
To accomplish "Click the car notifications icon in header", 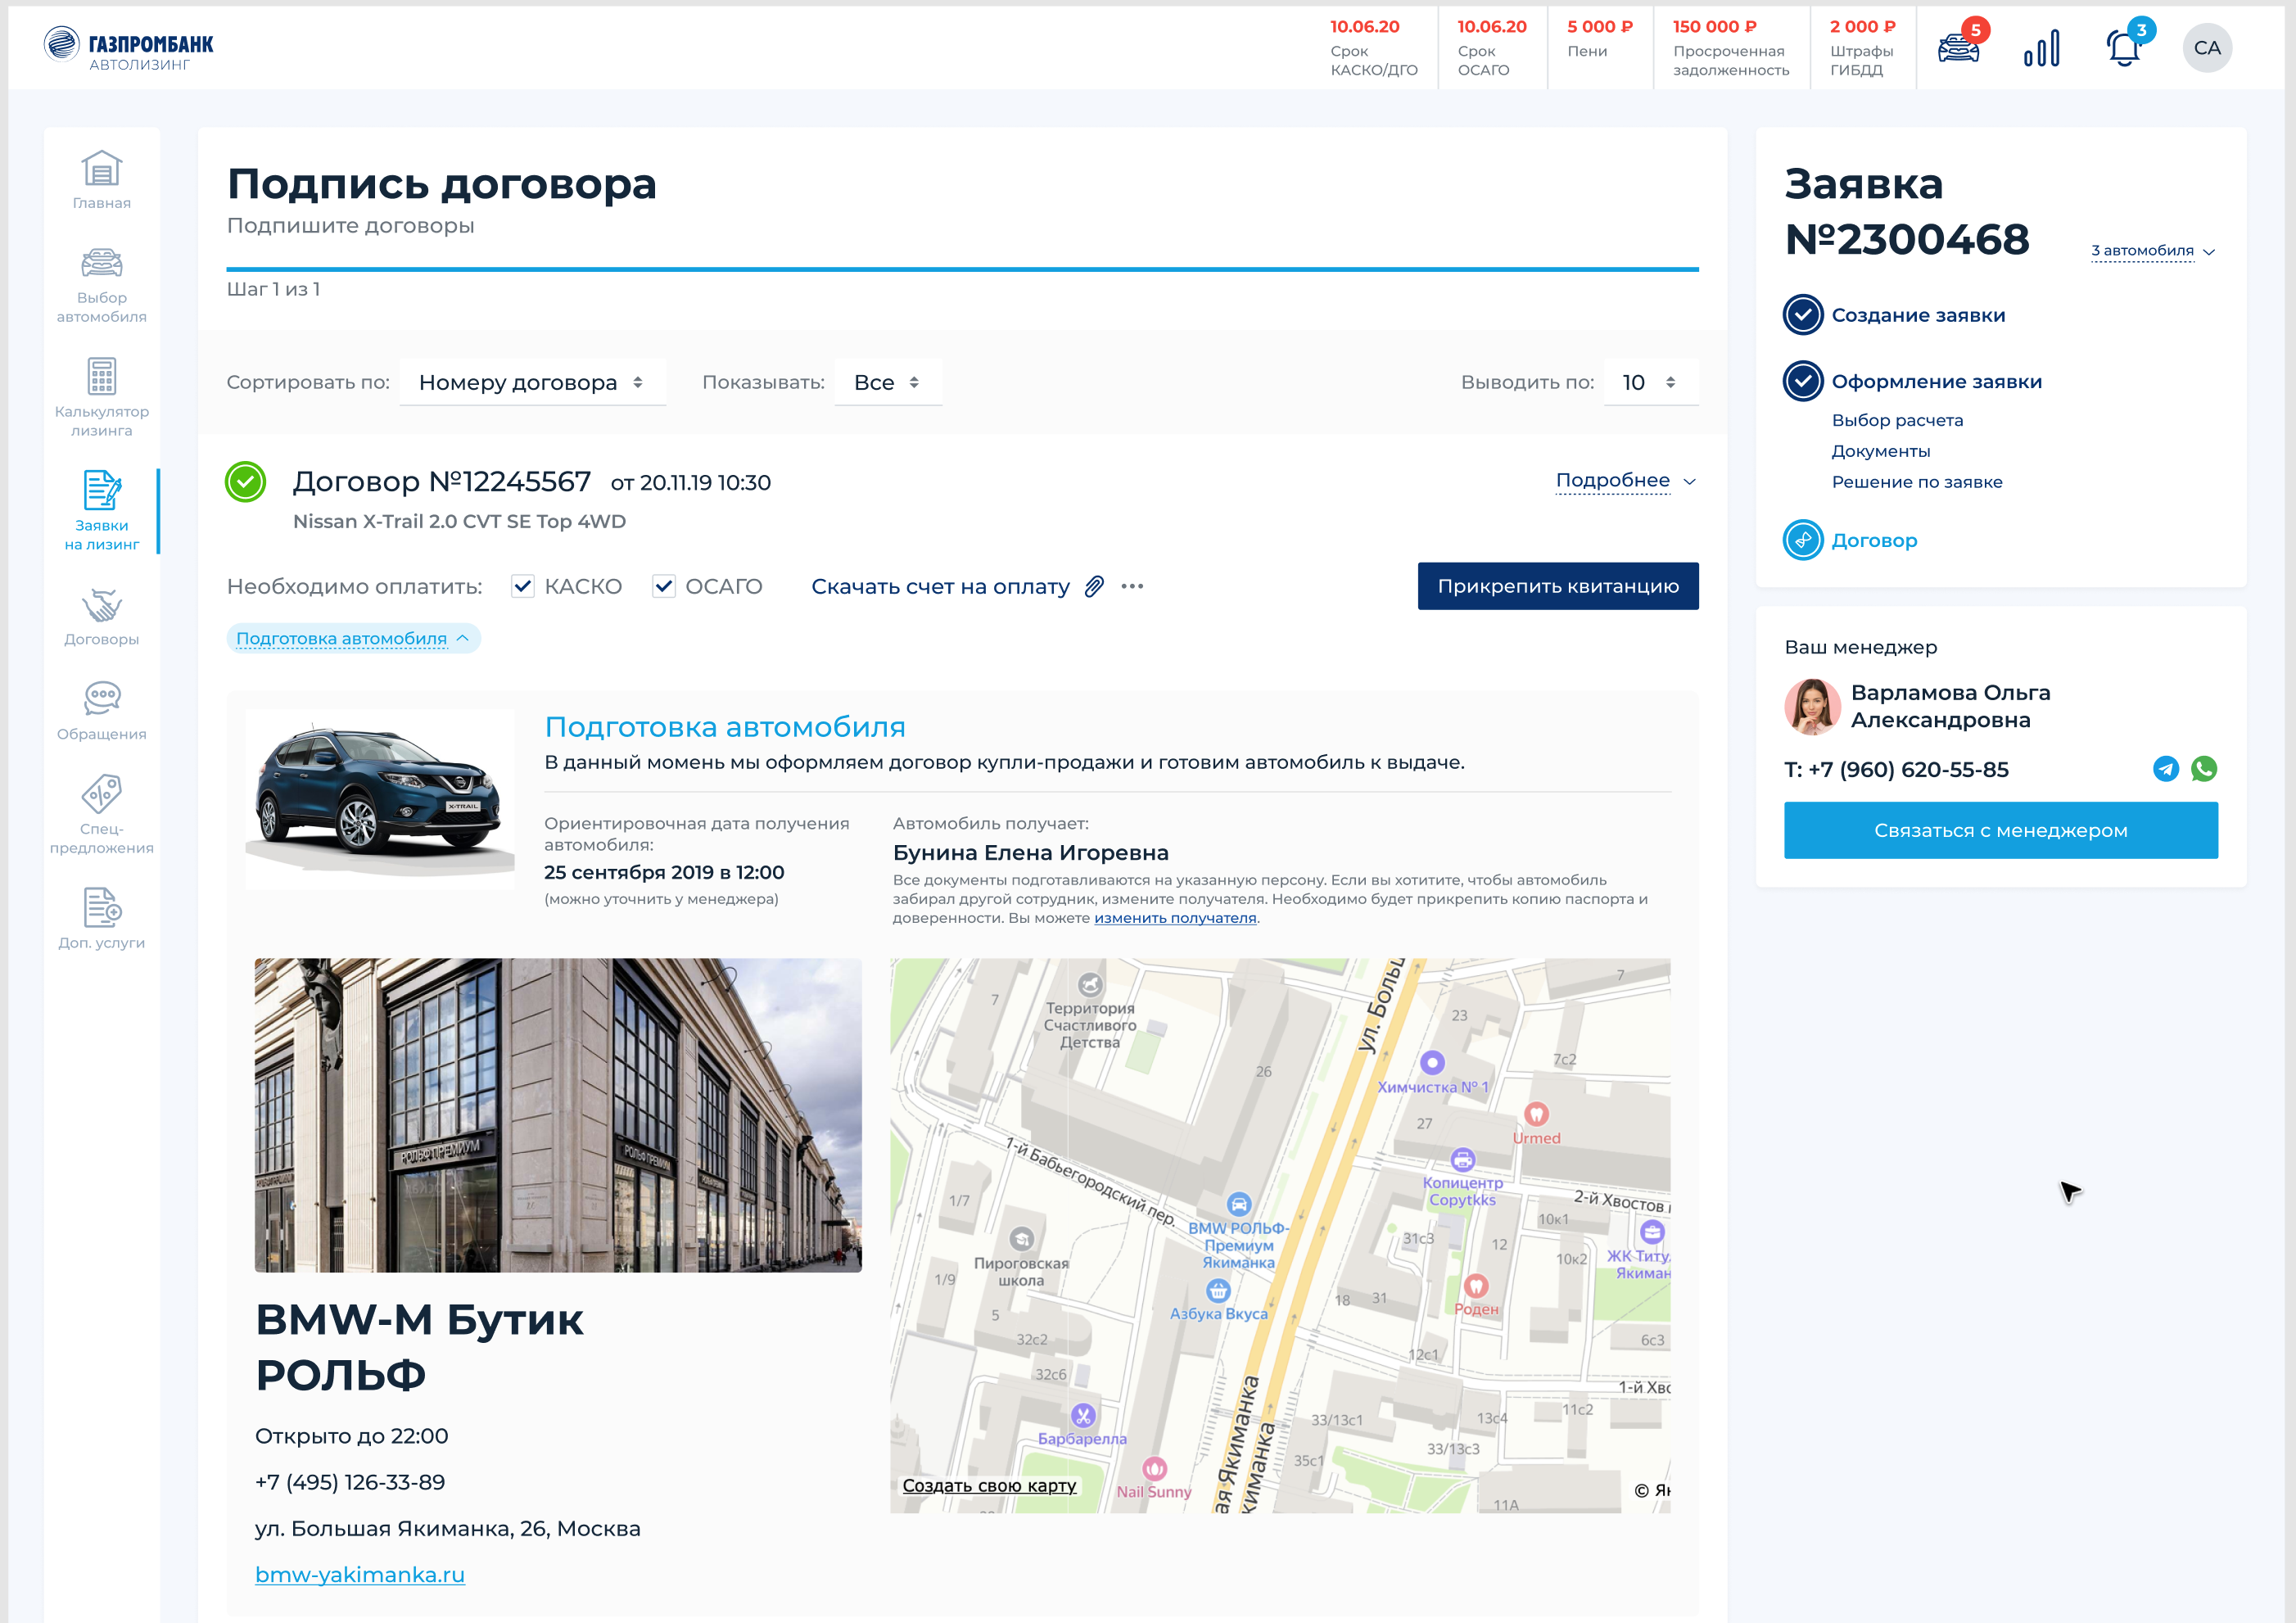I will click(x=1957, y=48).
